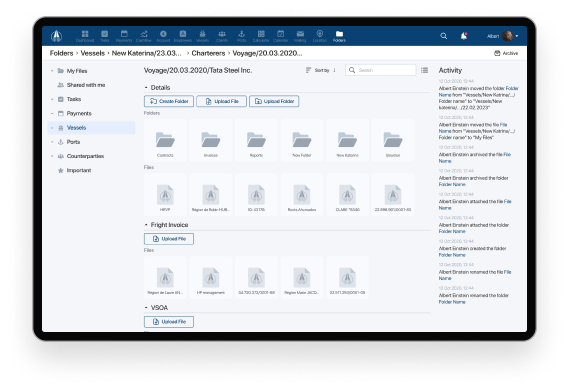Open the Sort by dropdown

pos(321,70)
